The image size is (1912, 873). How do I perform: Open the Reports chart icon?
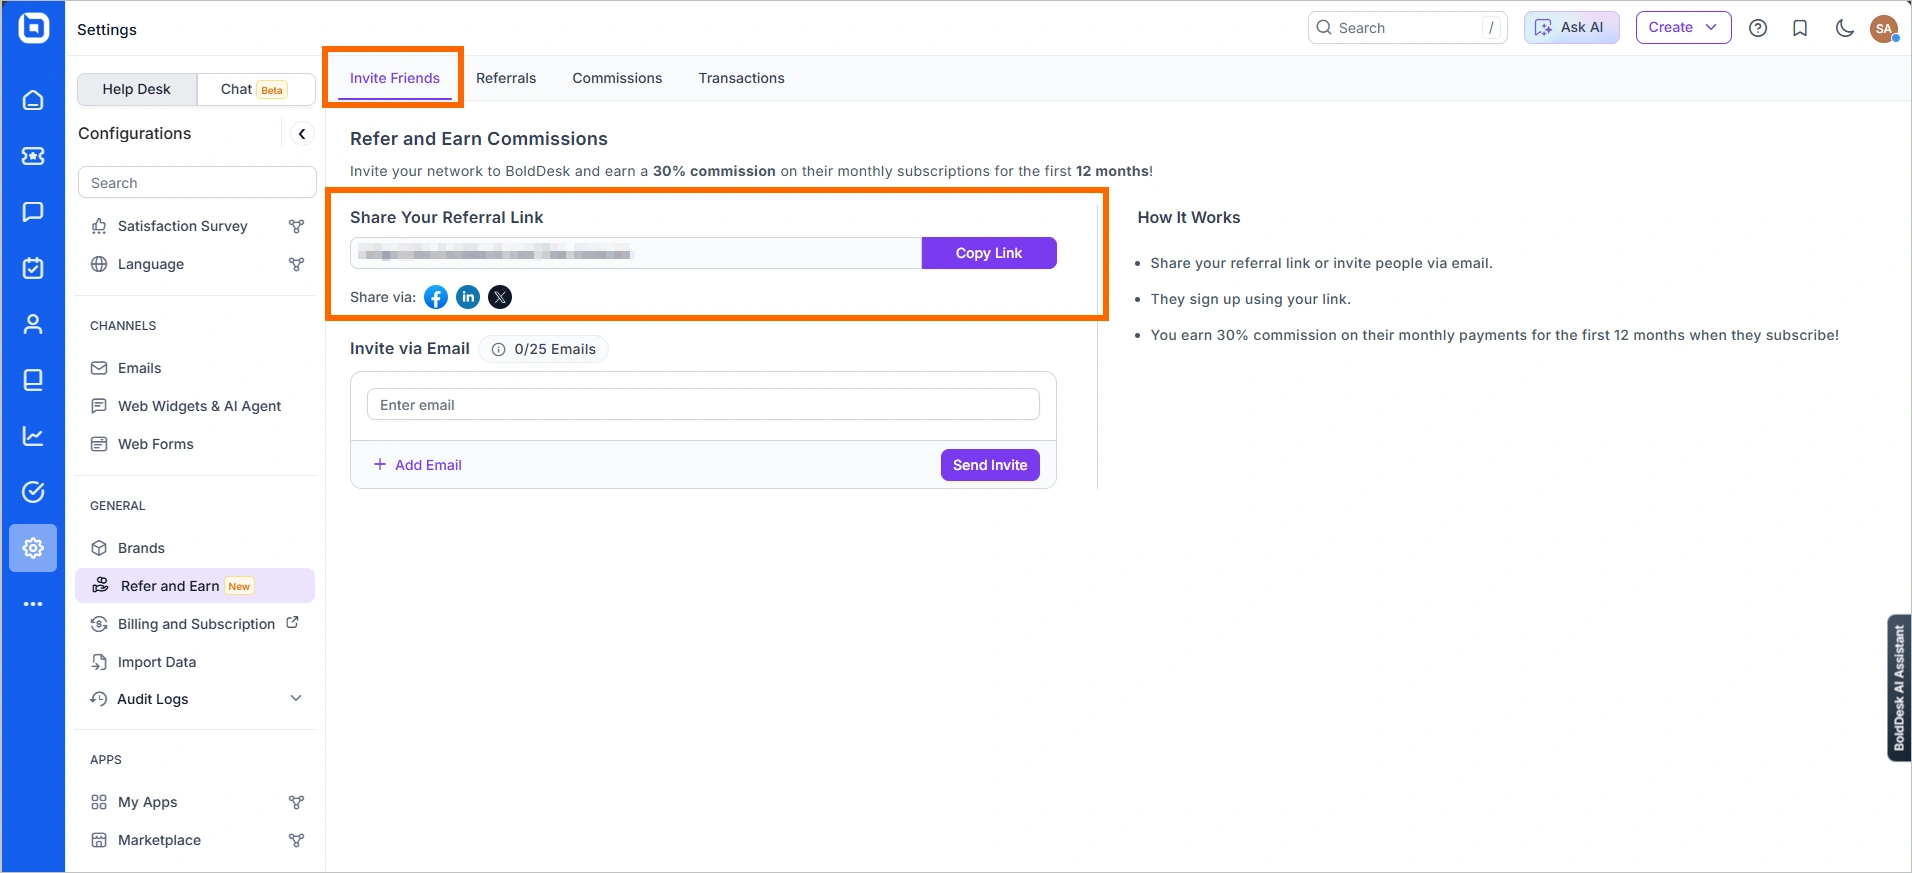[x=33, y=436]
